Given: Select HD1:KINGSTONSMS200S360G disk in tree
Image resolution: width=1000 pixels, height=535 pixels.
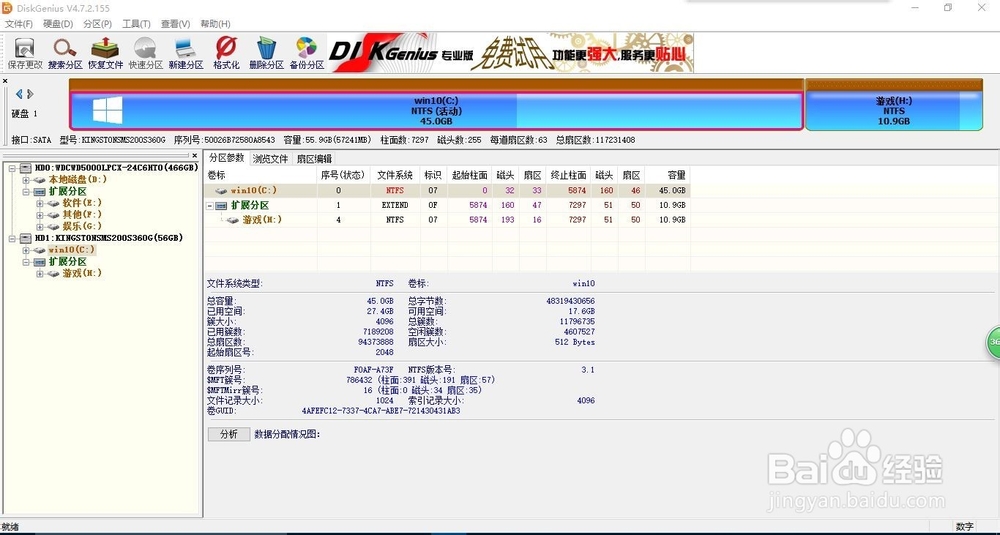Looking at the screenshot, I should click(x=109, y=238).
